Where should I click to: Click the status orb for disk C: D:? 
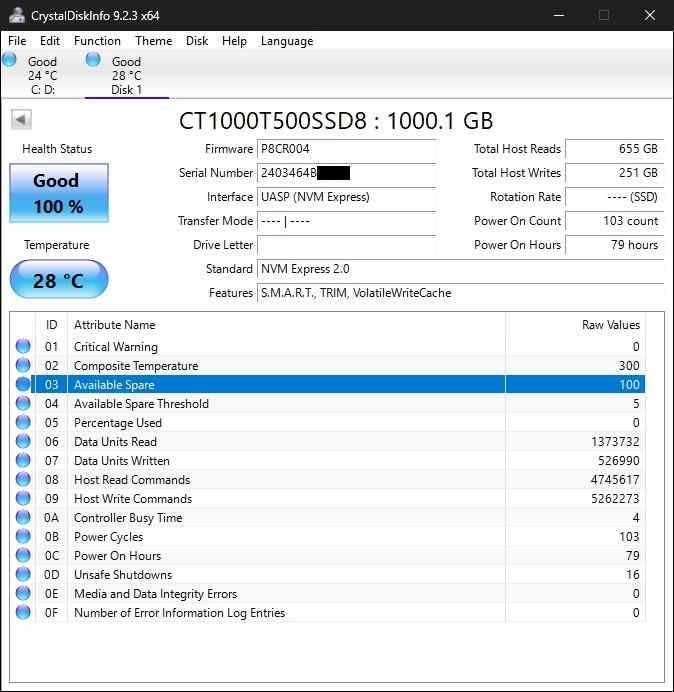click(x=9, y=59)
